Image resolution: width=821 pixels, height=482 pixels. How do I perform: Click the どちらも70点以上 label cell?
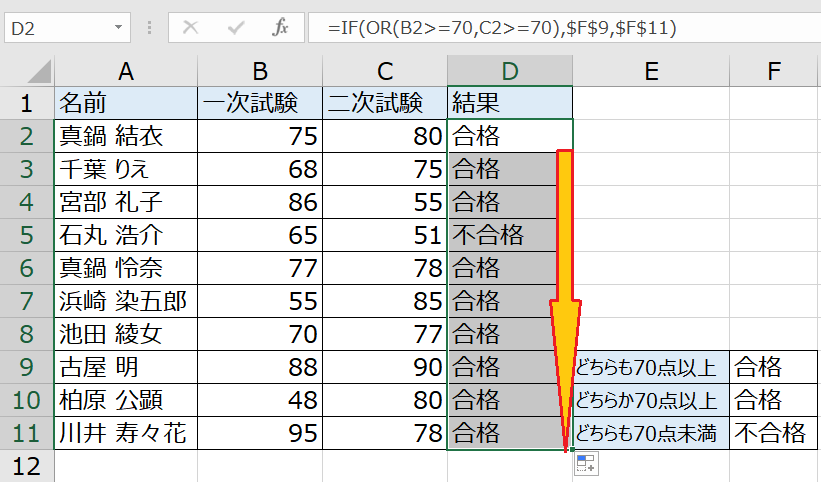(651, 367)
